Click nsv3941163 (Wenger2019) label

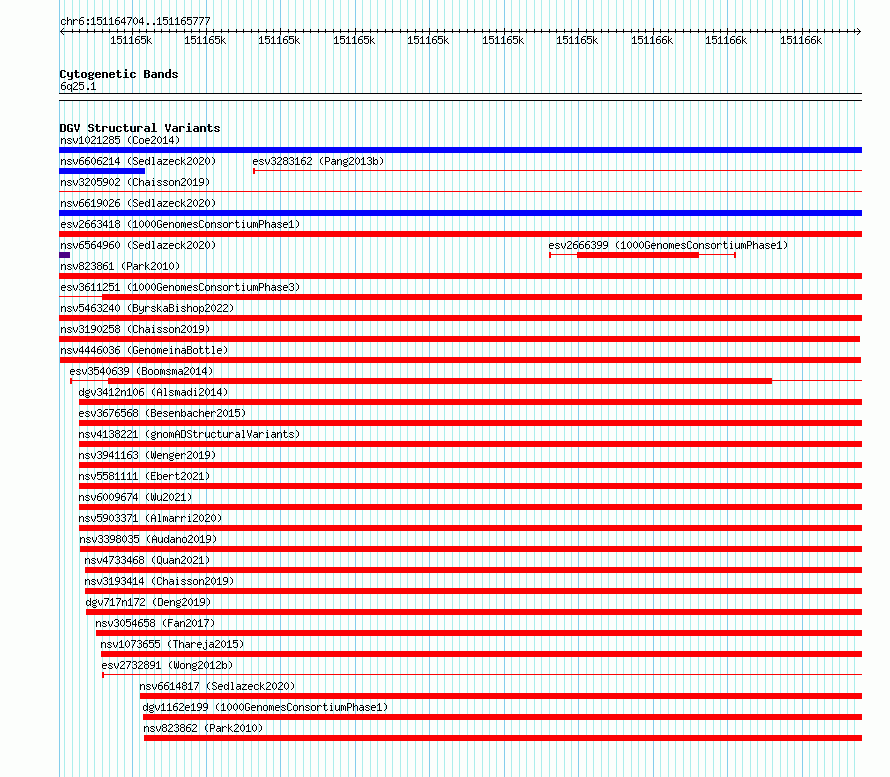147,455
